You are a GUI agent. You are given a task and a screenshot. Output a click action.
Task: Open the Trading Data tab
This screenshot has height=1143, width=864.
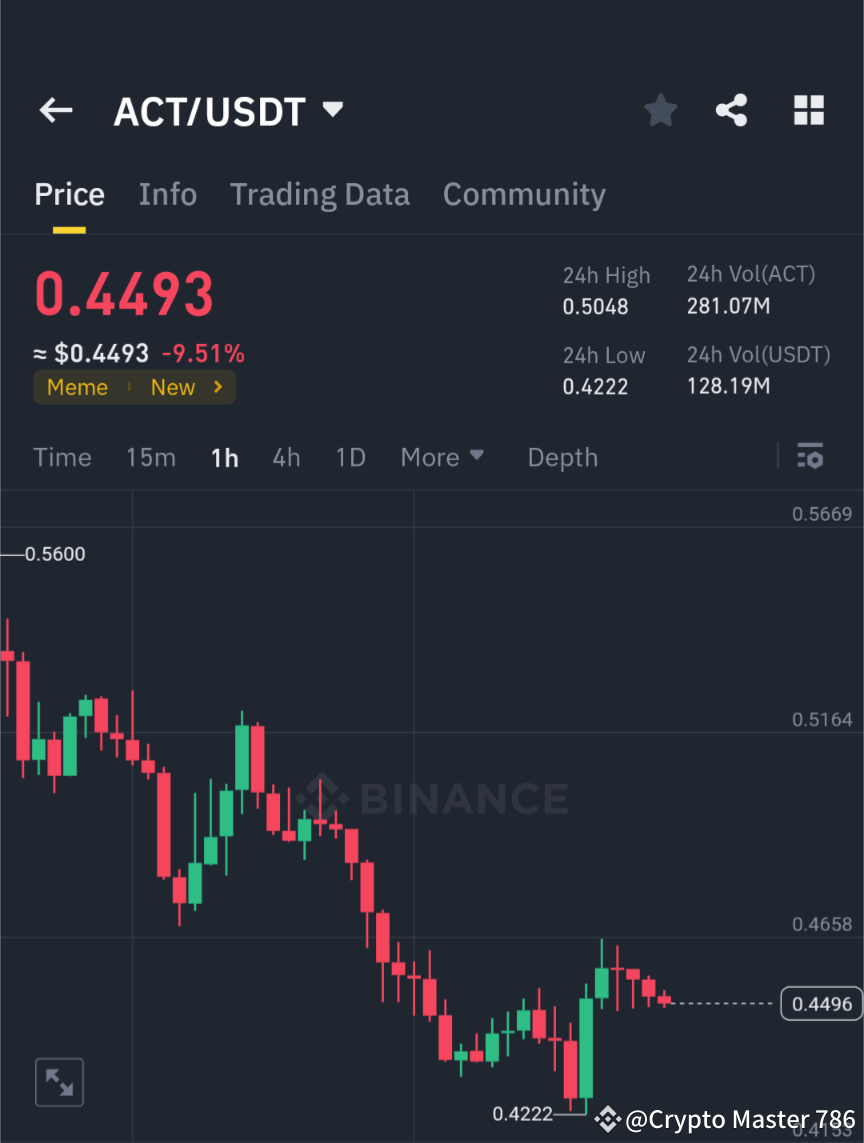(319, 194)
